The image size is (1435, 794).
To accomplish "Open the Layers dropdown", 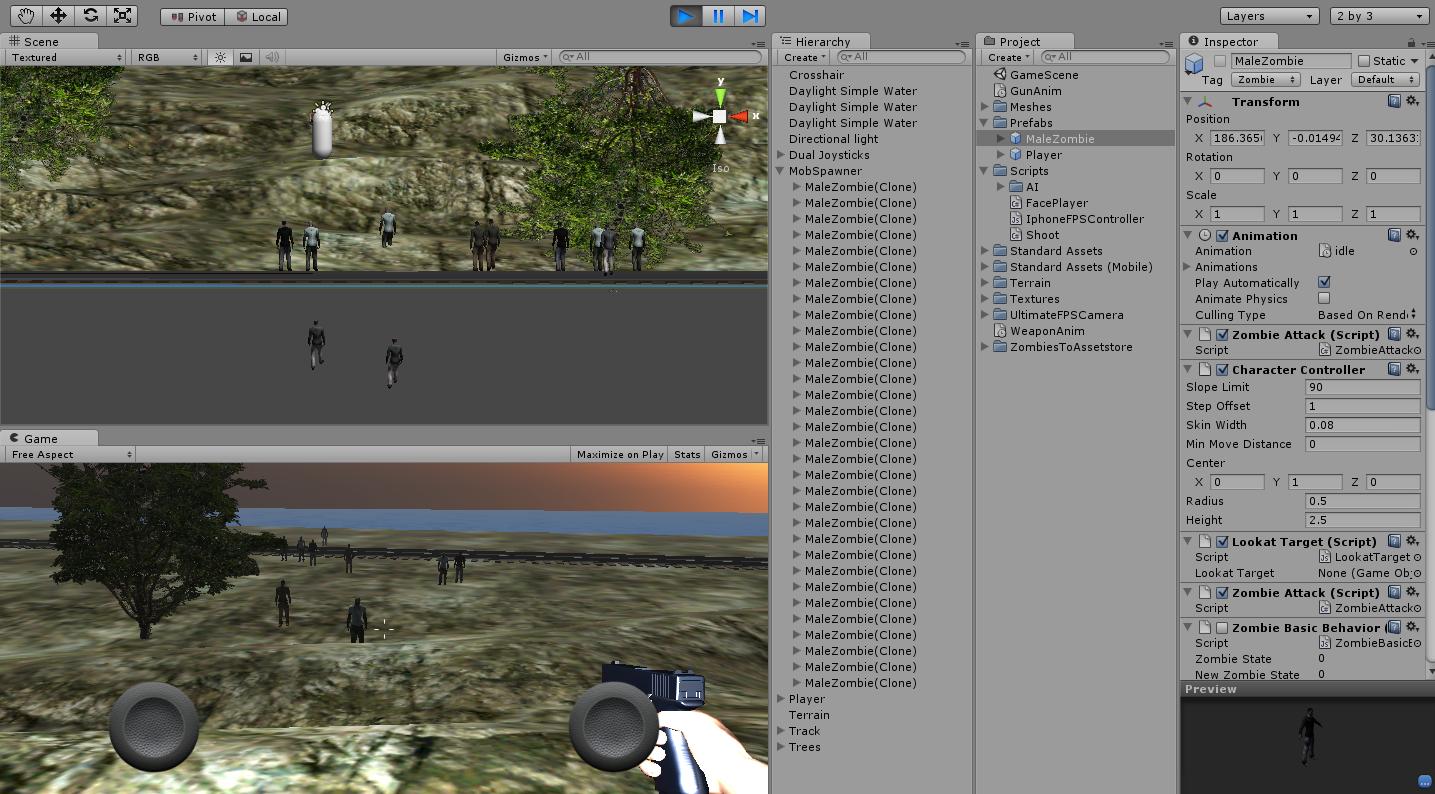I will click(x=1269, y=16).
